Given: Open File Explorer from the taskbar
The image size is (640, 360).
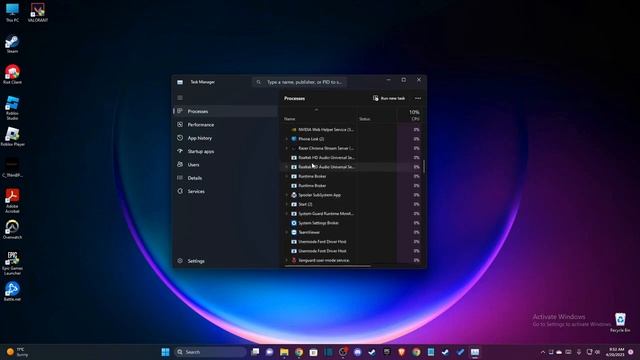Looking at the screenshot, I should coord(284,352).
